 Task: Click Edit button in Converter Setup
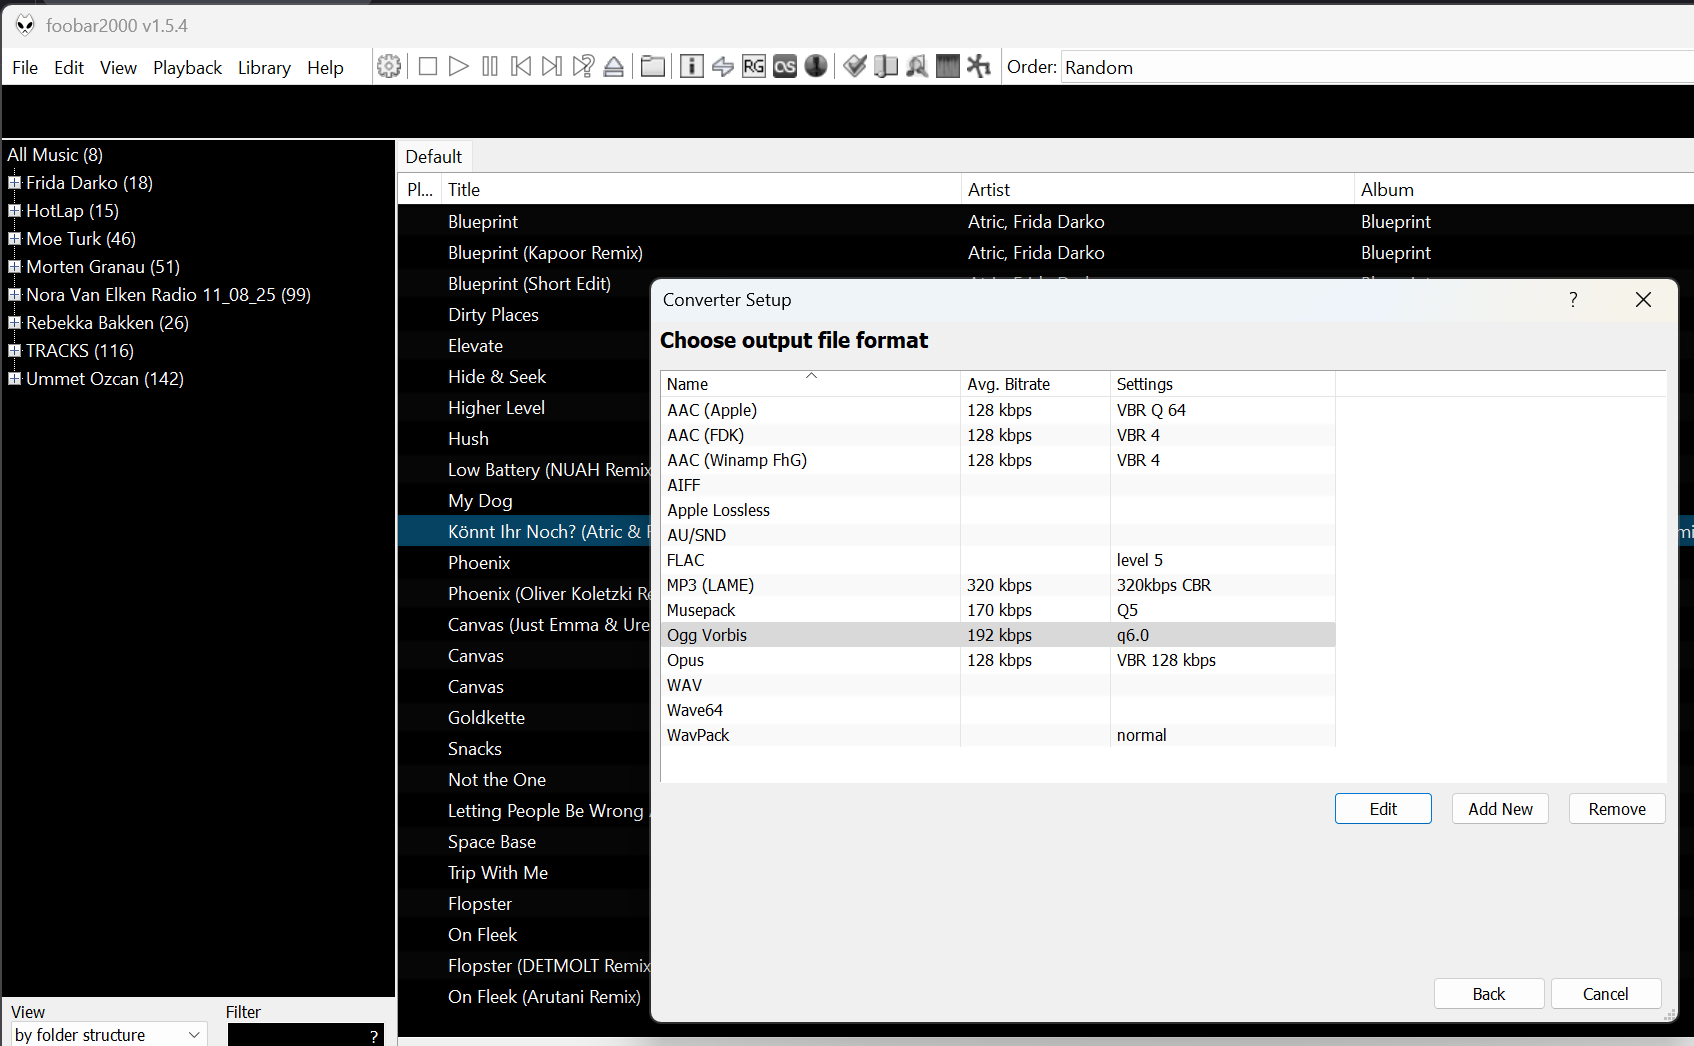[x=1383, y=809]
